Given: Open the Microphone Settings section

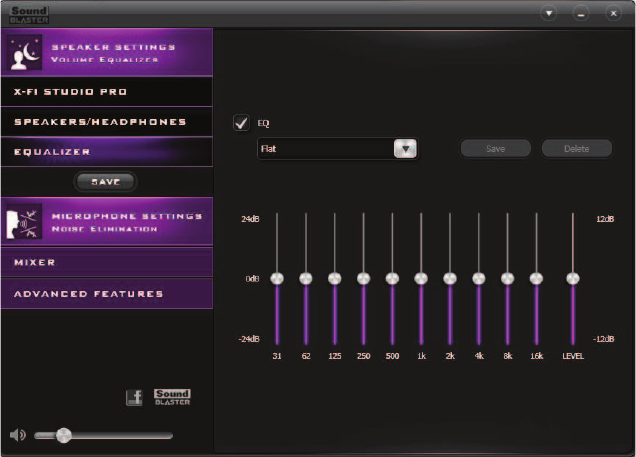Looking at the screenshot, I should tap(107, 221).
